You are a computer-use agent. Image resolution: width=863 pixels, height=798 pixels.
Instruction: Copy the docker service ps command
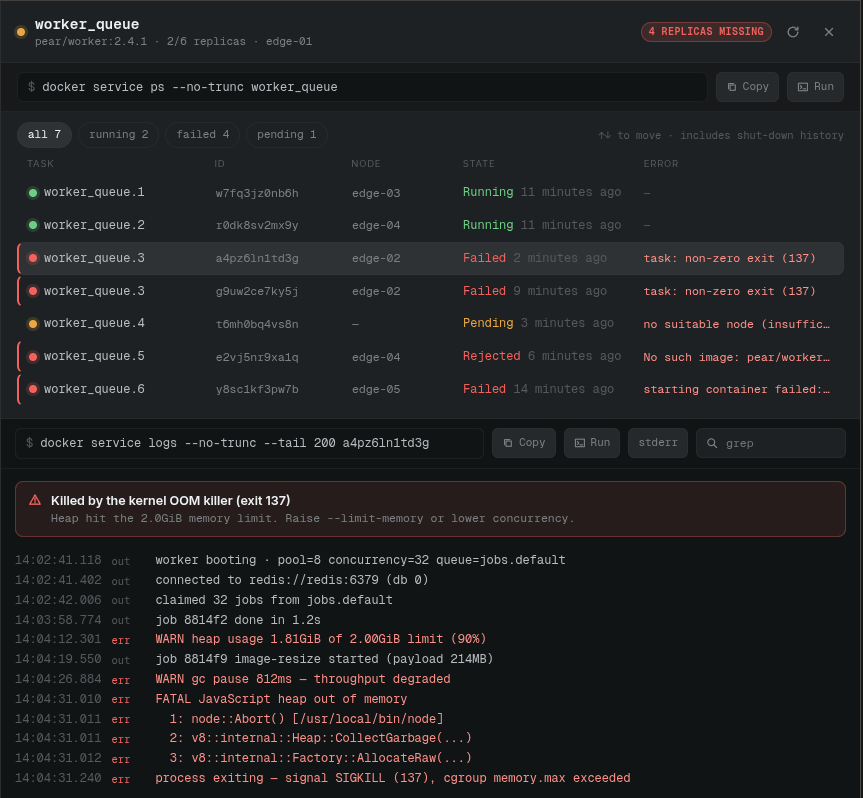click(x=747, y=87)
